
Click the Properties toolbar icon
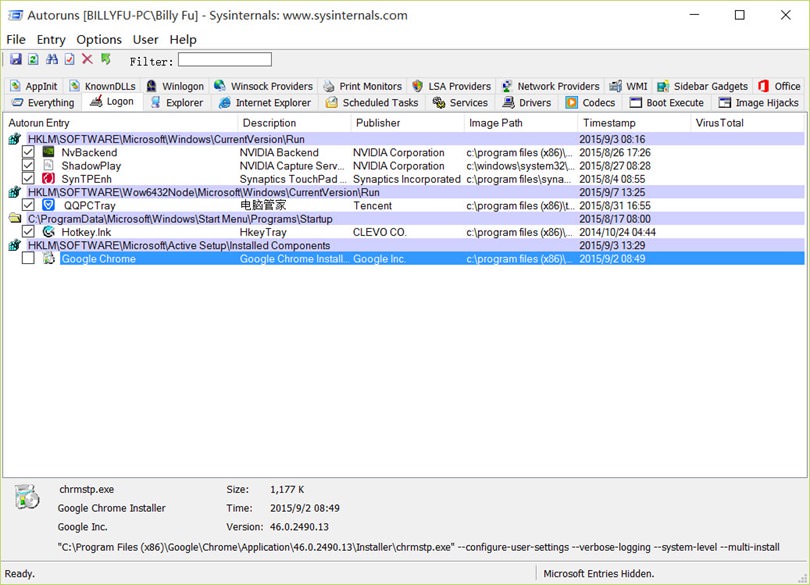[69, 59]
